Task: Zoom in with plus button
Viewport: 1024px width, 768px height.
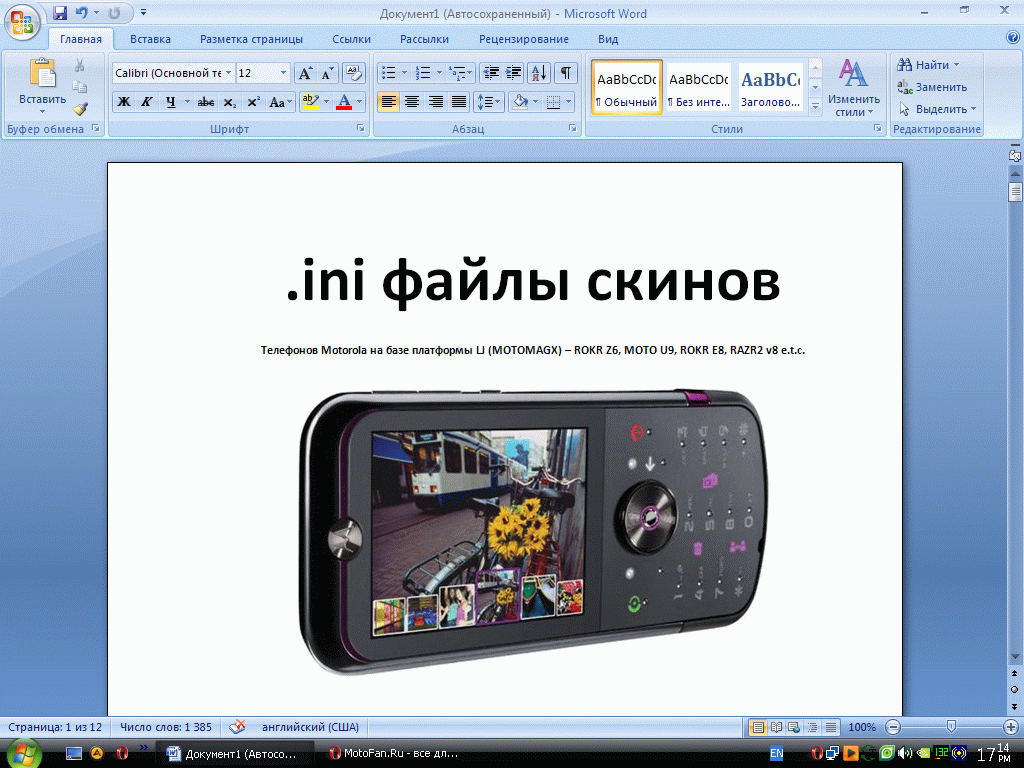Action: 1010,727
